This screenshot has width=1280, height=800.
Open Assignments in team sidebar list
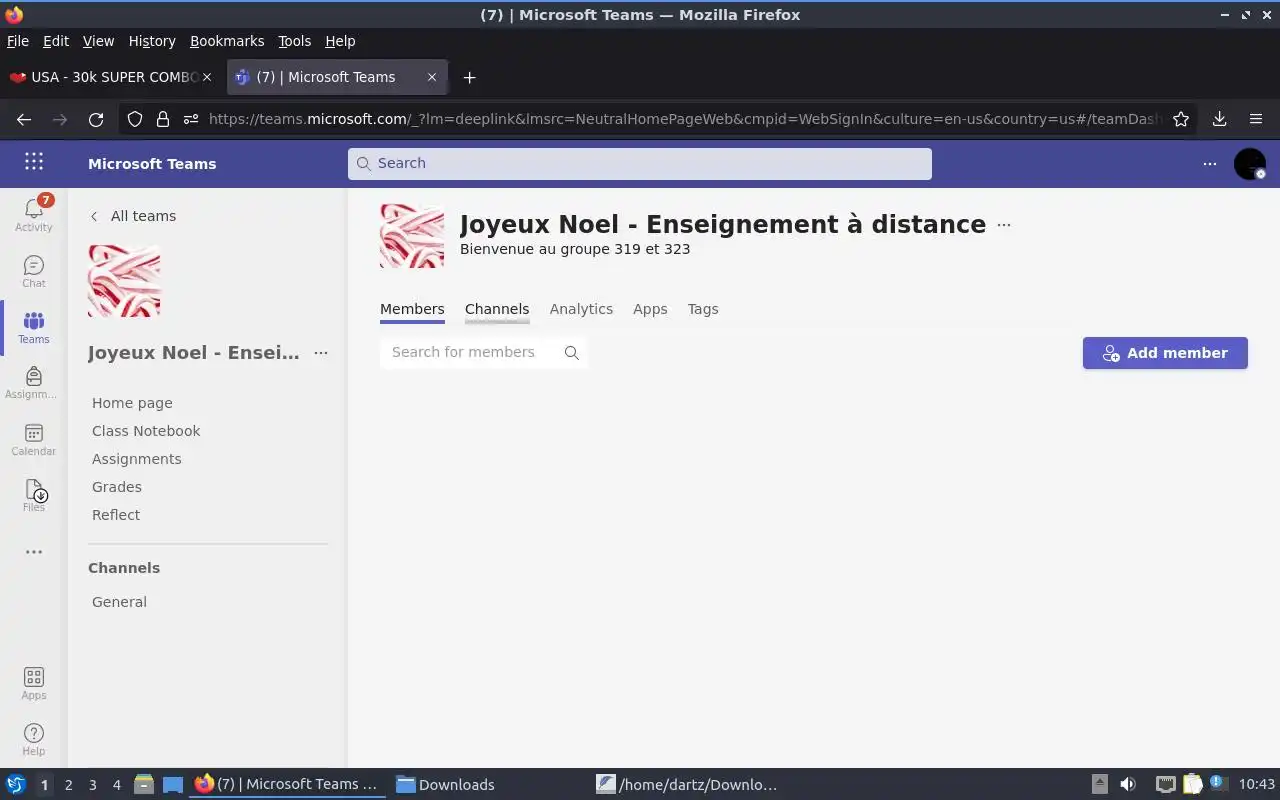137,459
